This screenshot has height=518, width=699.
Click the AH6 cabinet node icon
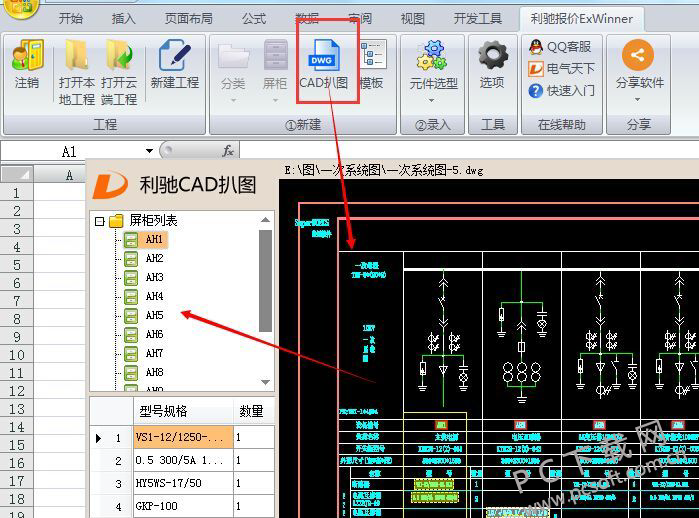click(x=131, y=335)
